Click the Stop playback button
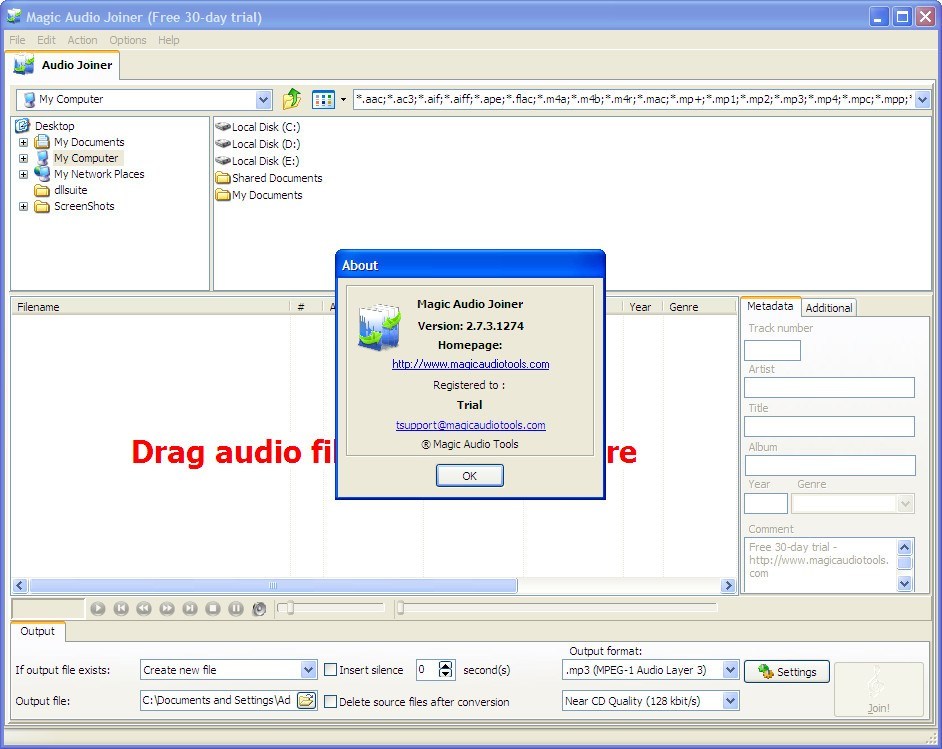 pos(213,608)
